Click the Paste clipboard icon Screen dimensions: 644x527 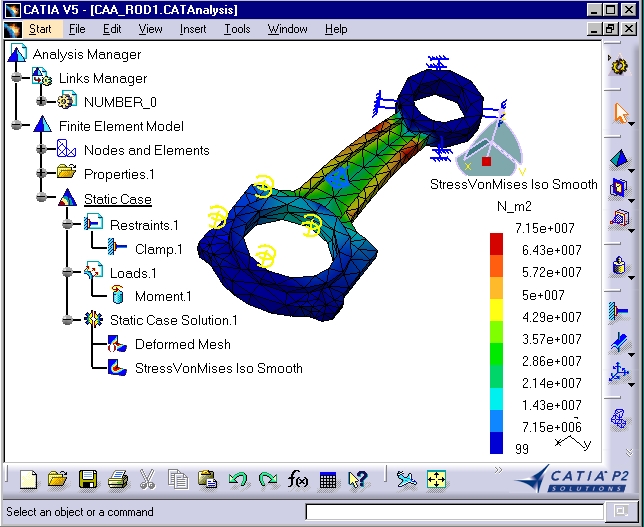pos(207,479)
